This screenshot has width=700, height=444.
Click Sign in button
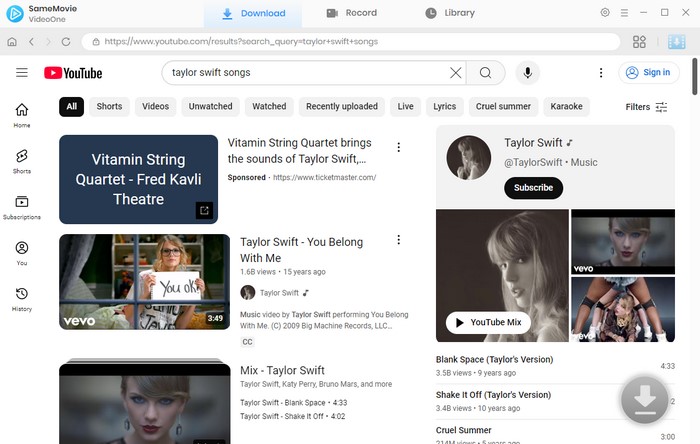(649, 72)
